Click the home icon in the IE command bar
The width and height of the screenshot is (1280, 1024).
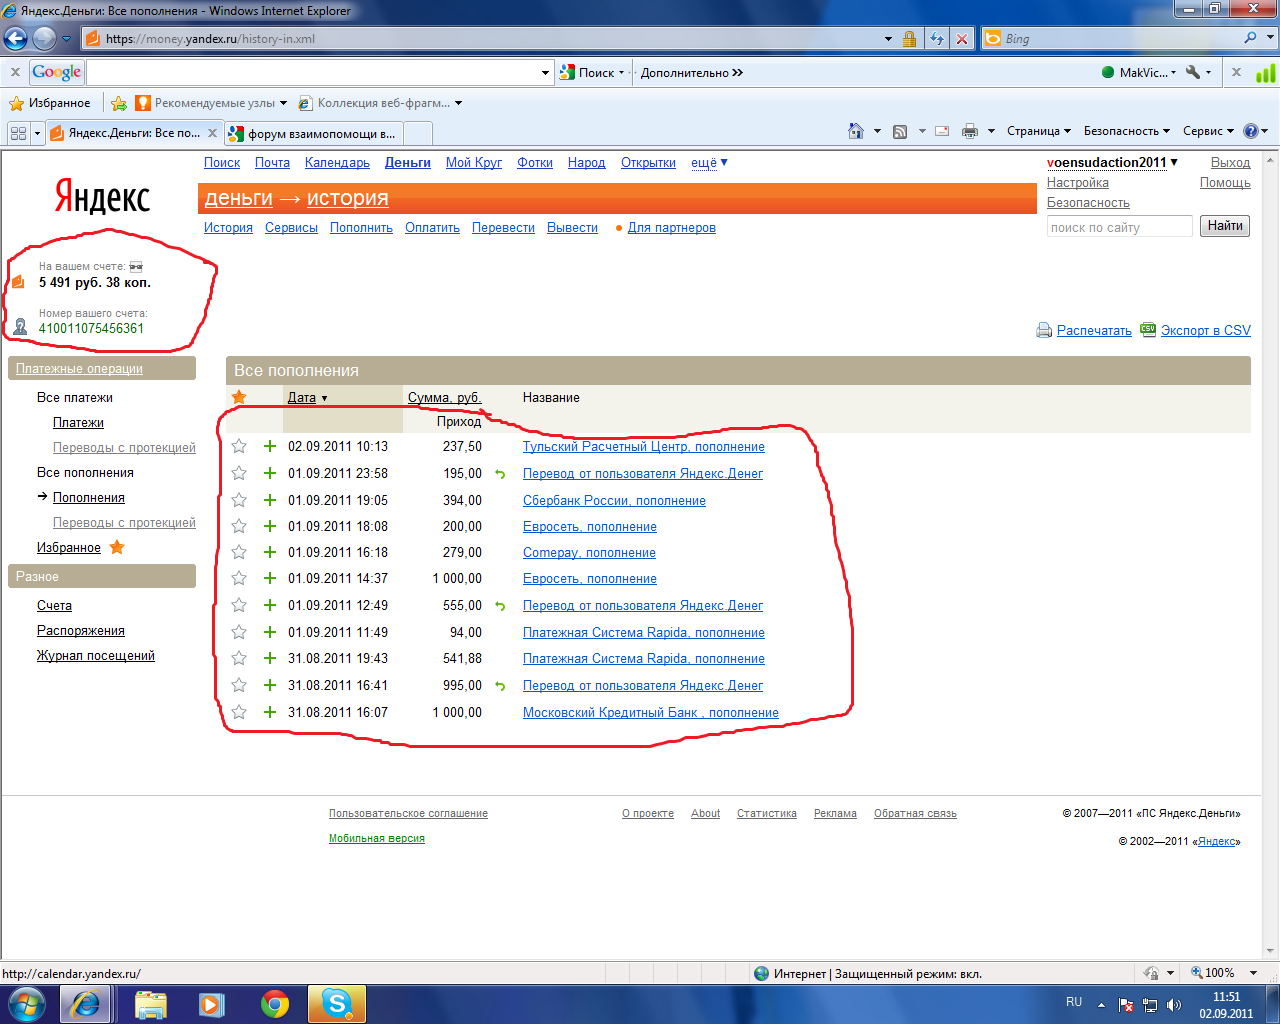(855, 131)
